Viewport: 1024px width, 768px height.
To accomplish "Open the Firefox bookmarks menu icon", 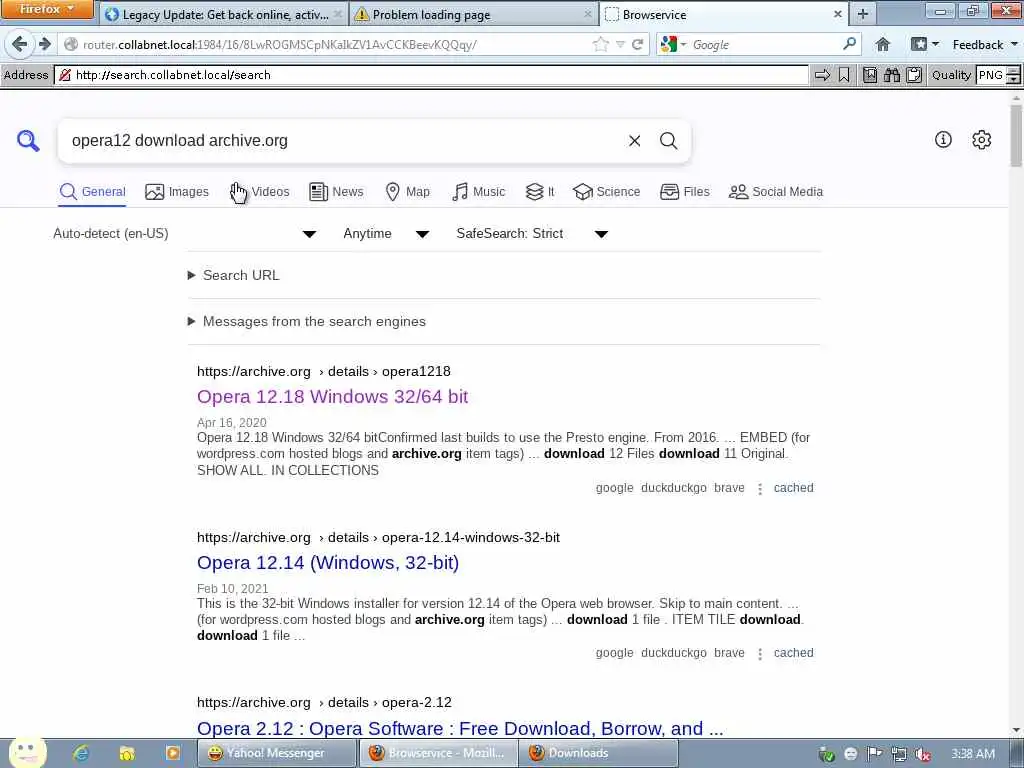I will point(924,44).
